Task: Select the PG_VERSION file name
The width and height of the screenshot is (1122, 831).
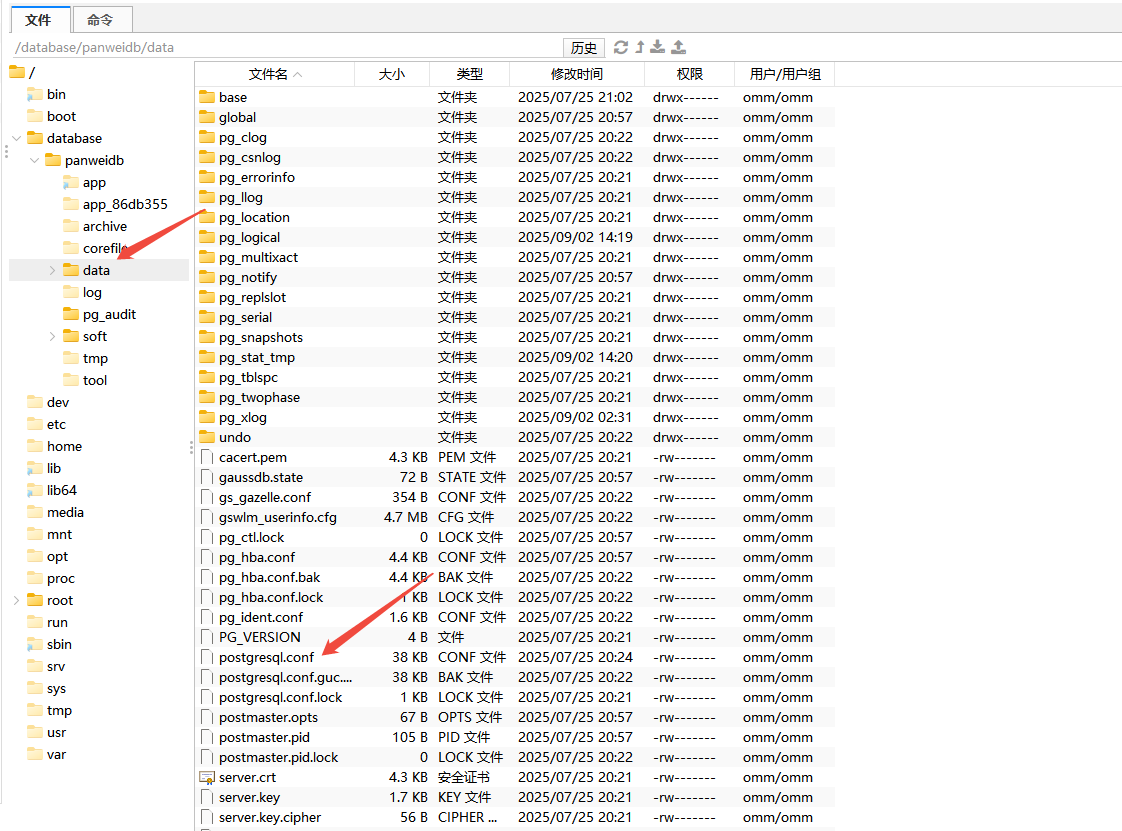Action: (x=260, y=637)
